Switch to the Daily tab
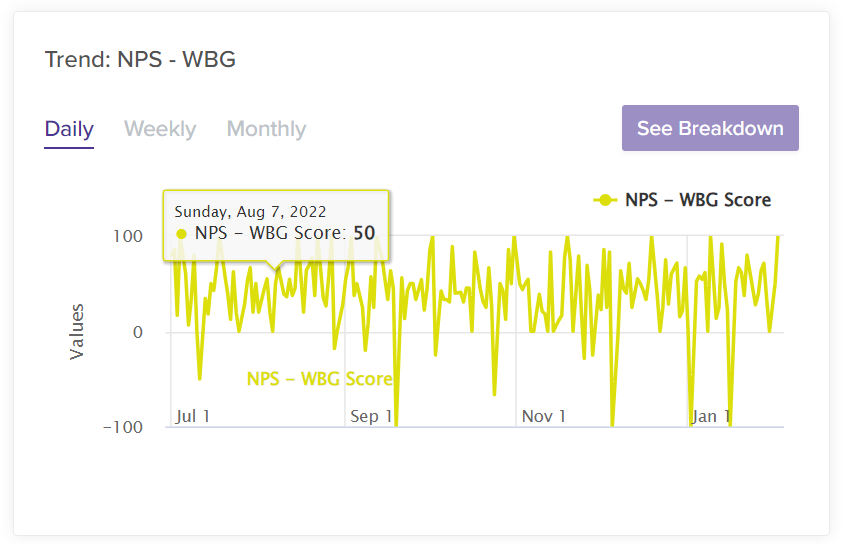This screenshot has height=544, width=844. pos(69,129)
